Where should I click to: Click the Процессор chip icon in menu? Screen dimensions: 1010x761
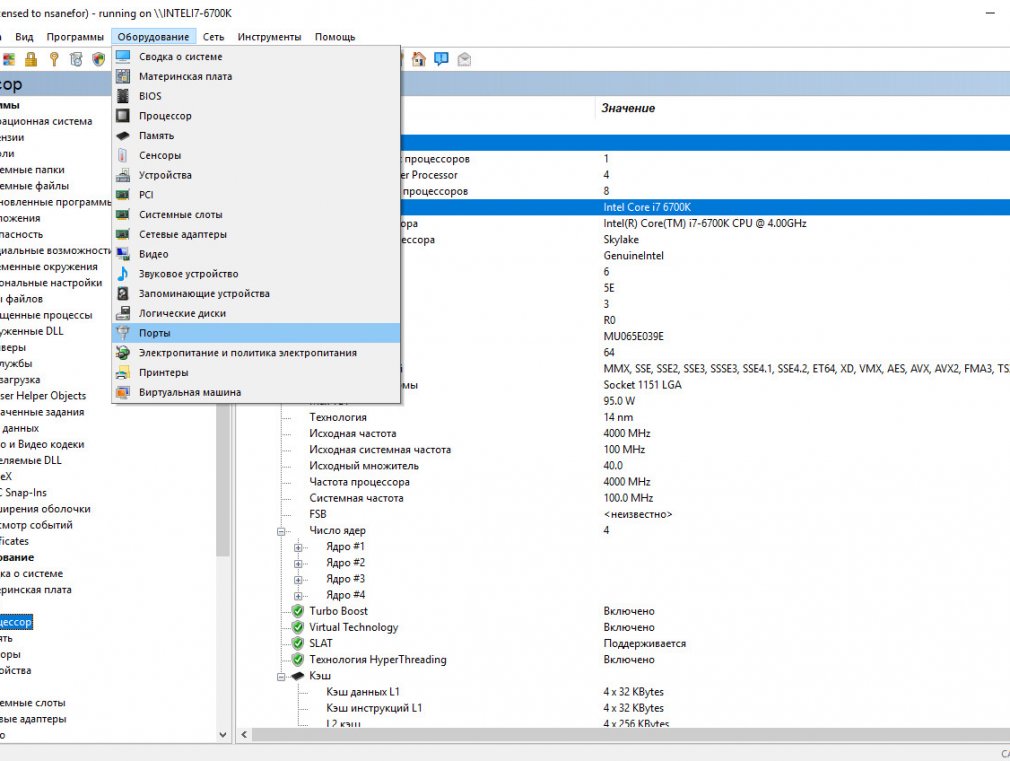point(123,116)
